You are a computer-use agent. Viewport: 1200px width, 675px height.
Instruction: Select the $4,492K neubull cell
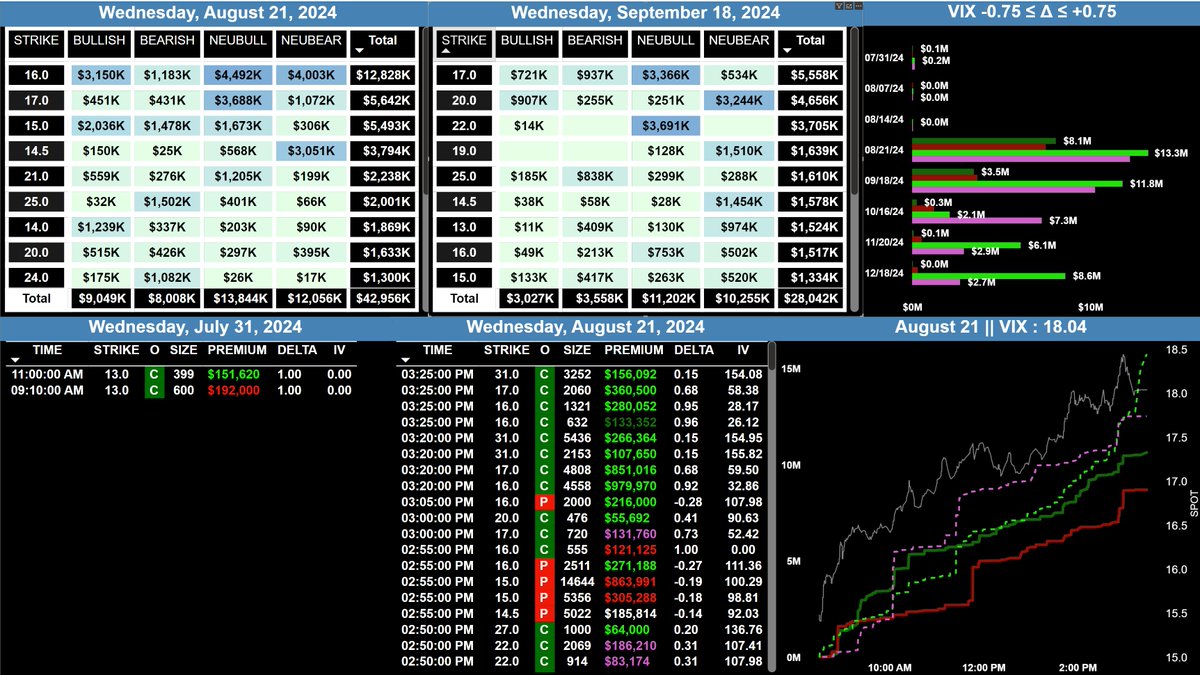click(237, 74)
